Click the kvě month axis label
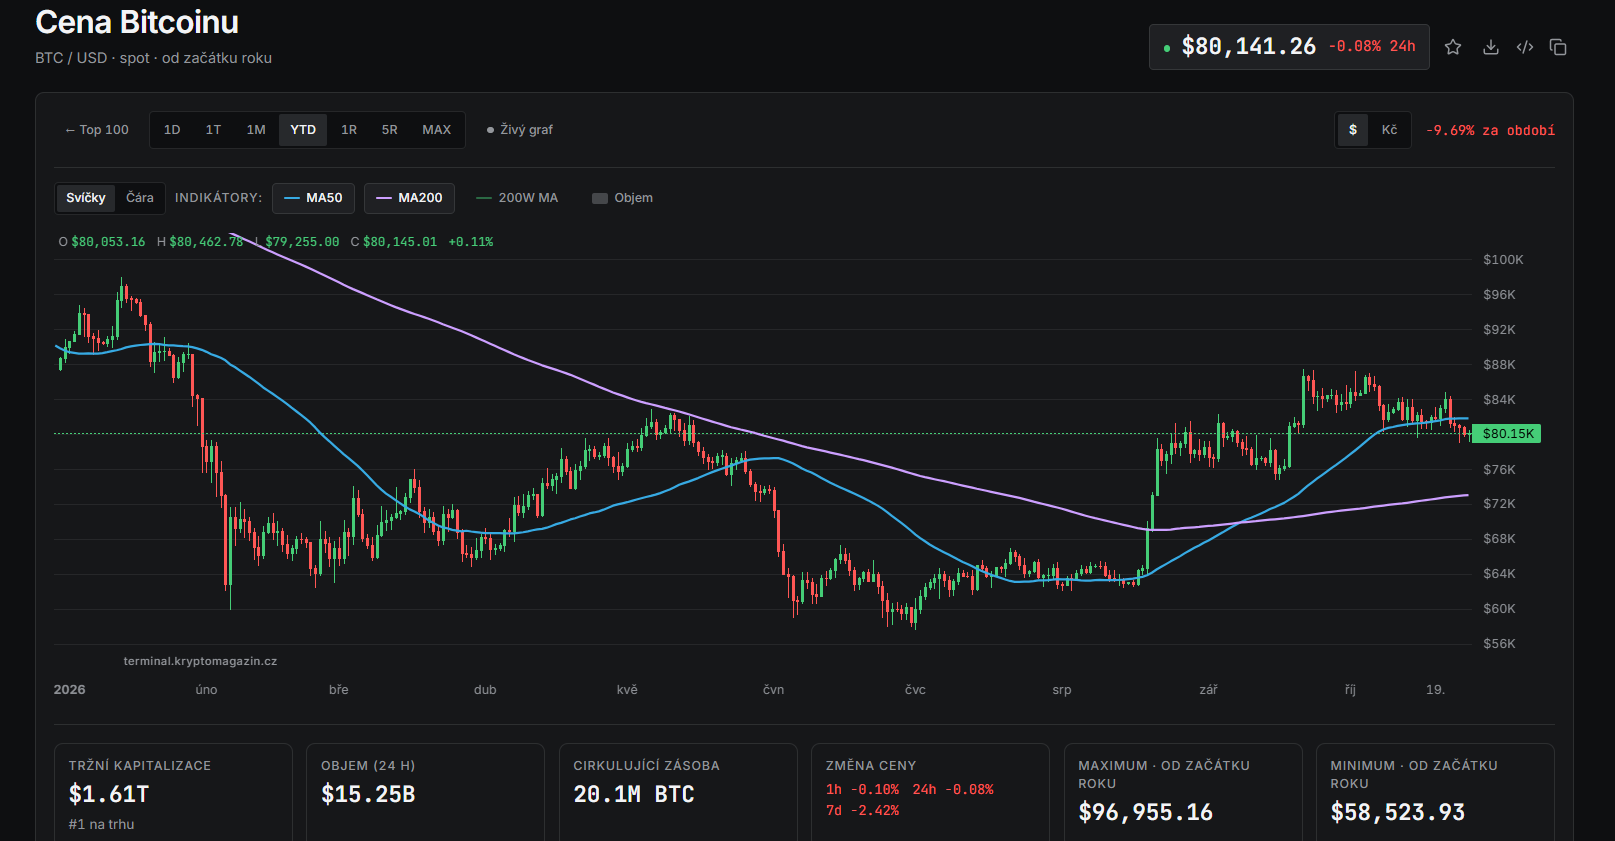 [627, 690]
